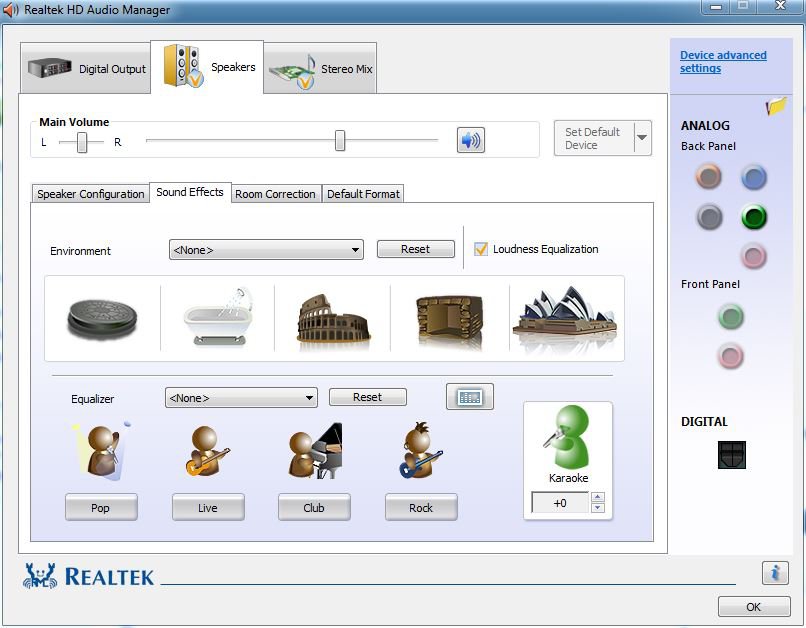The width and height of the screenshot is (806, 628).
Task: Select the active green back panel jack
Action: [754, 216]
